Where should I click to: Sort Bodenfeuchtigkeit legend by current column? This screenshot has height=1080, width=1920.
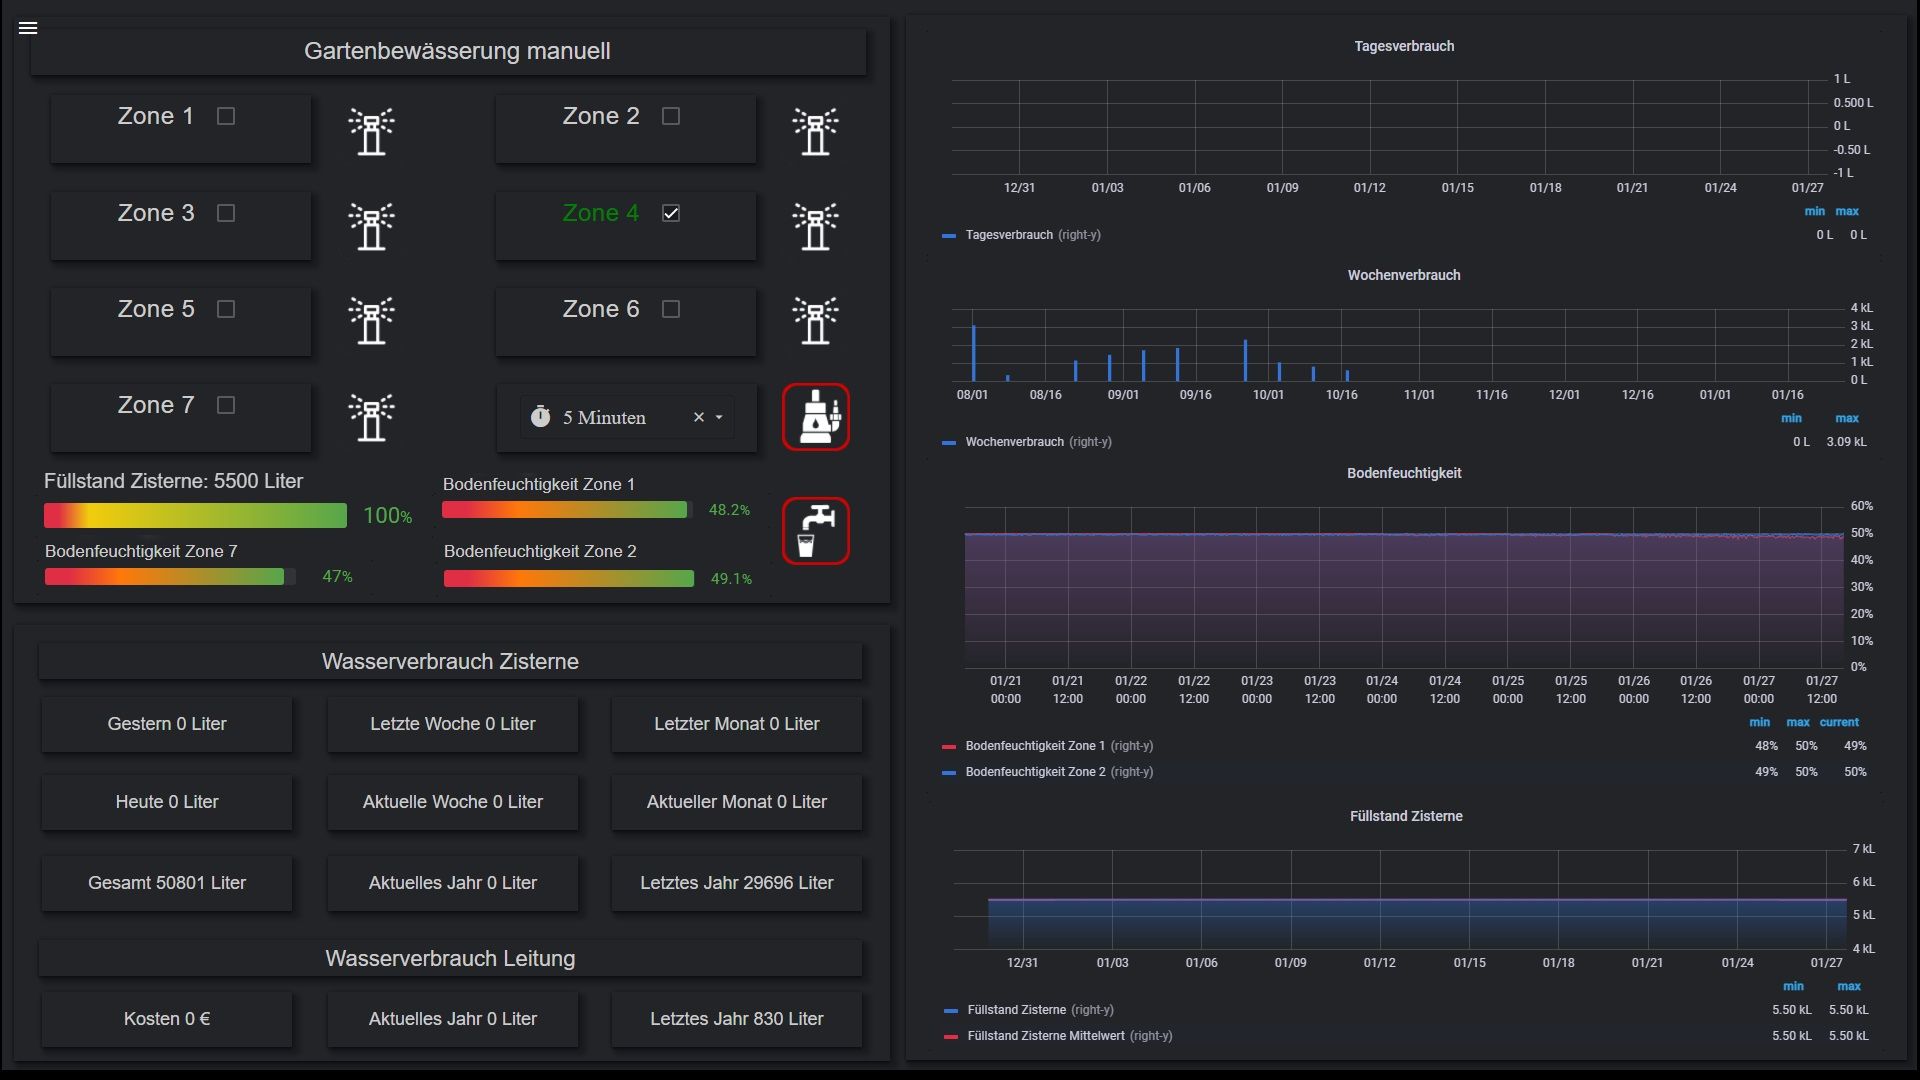[x=1839, y=722]
